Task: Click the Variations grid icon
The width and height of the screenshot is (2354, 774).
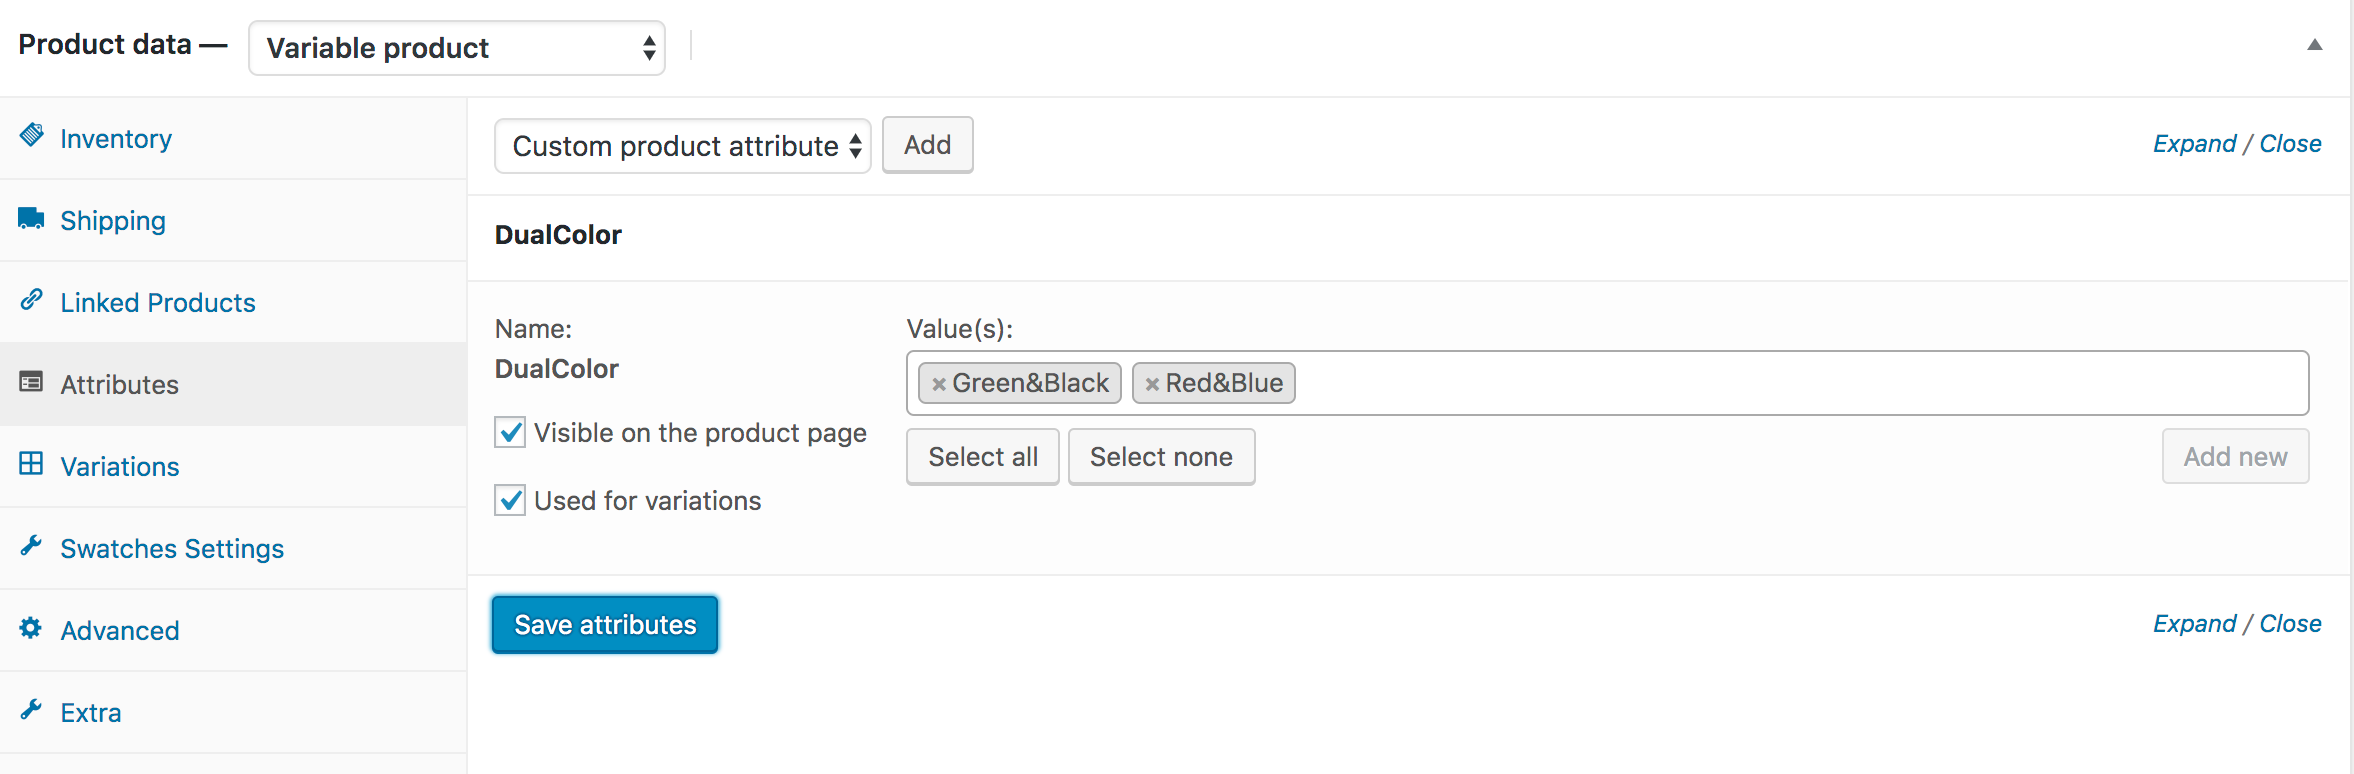Action: pyautogui.click(x=31, y=464)
